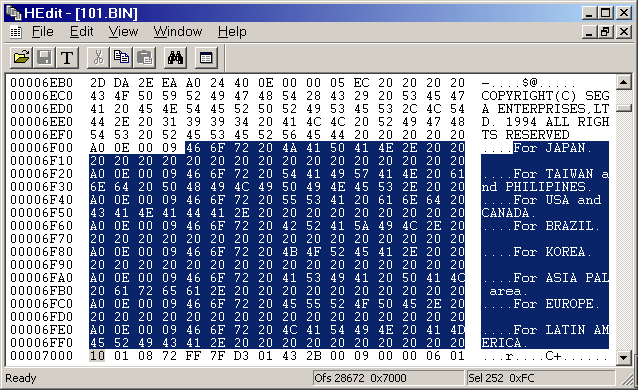The height and width of the screenshot is (390, 638).
Task: Click the Cut scissors icon
Action: click(98, 58)
